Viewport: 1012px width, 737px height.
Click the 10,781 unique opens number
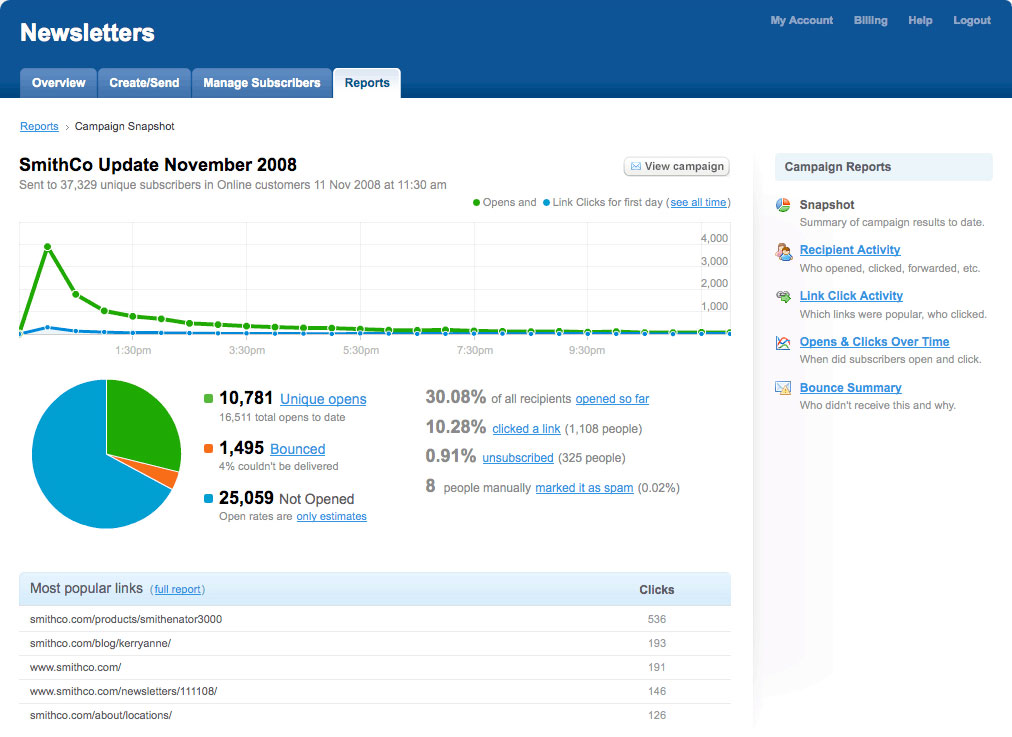246,398
